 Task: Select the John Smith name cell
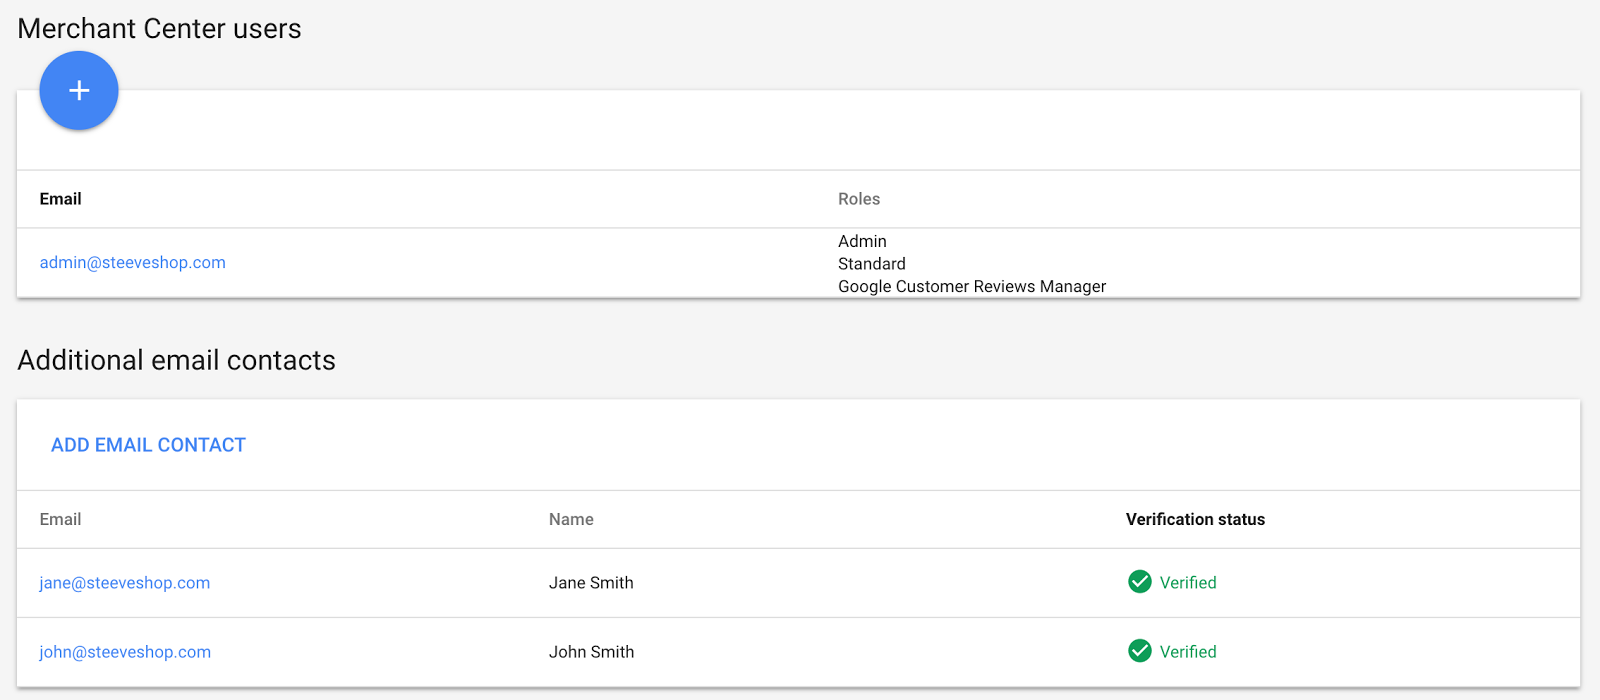pos(591,652)
